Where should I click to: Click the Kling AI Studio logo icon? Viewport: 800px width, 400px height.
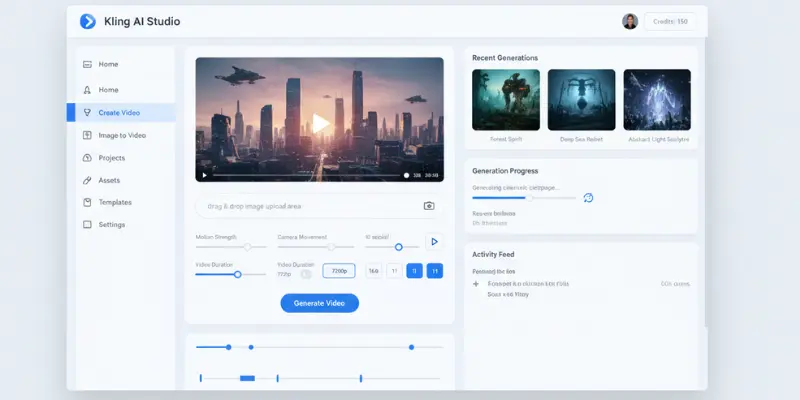(x=88, y=21)
